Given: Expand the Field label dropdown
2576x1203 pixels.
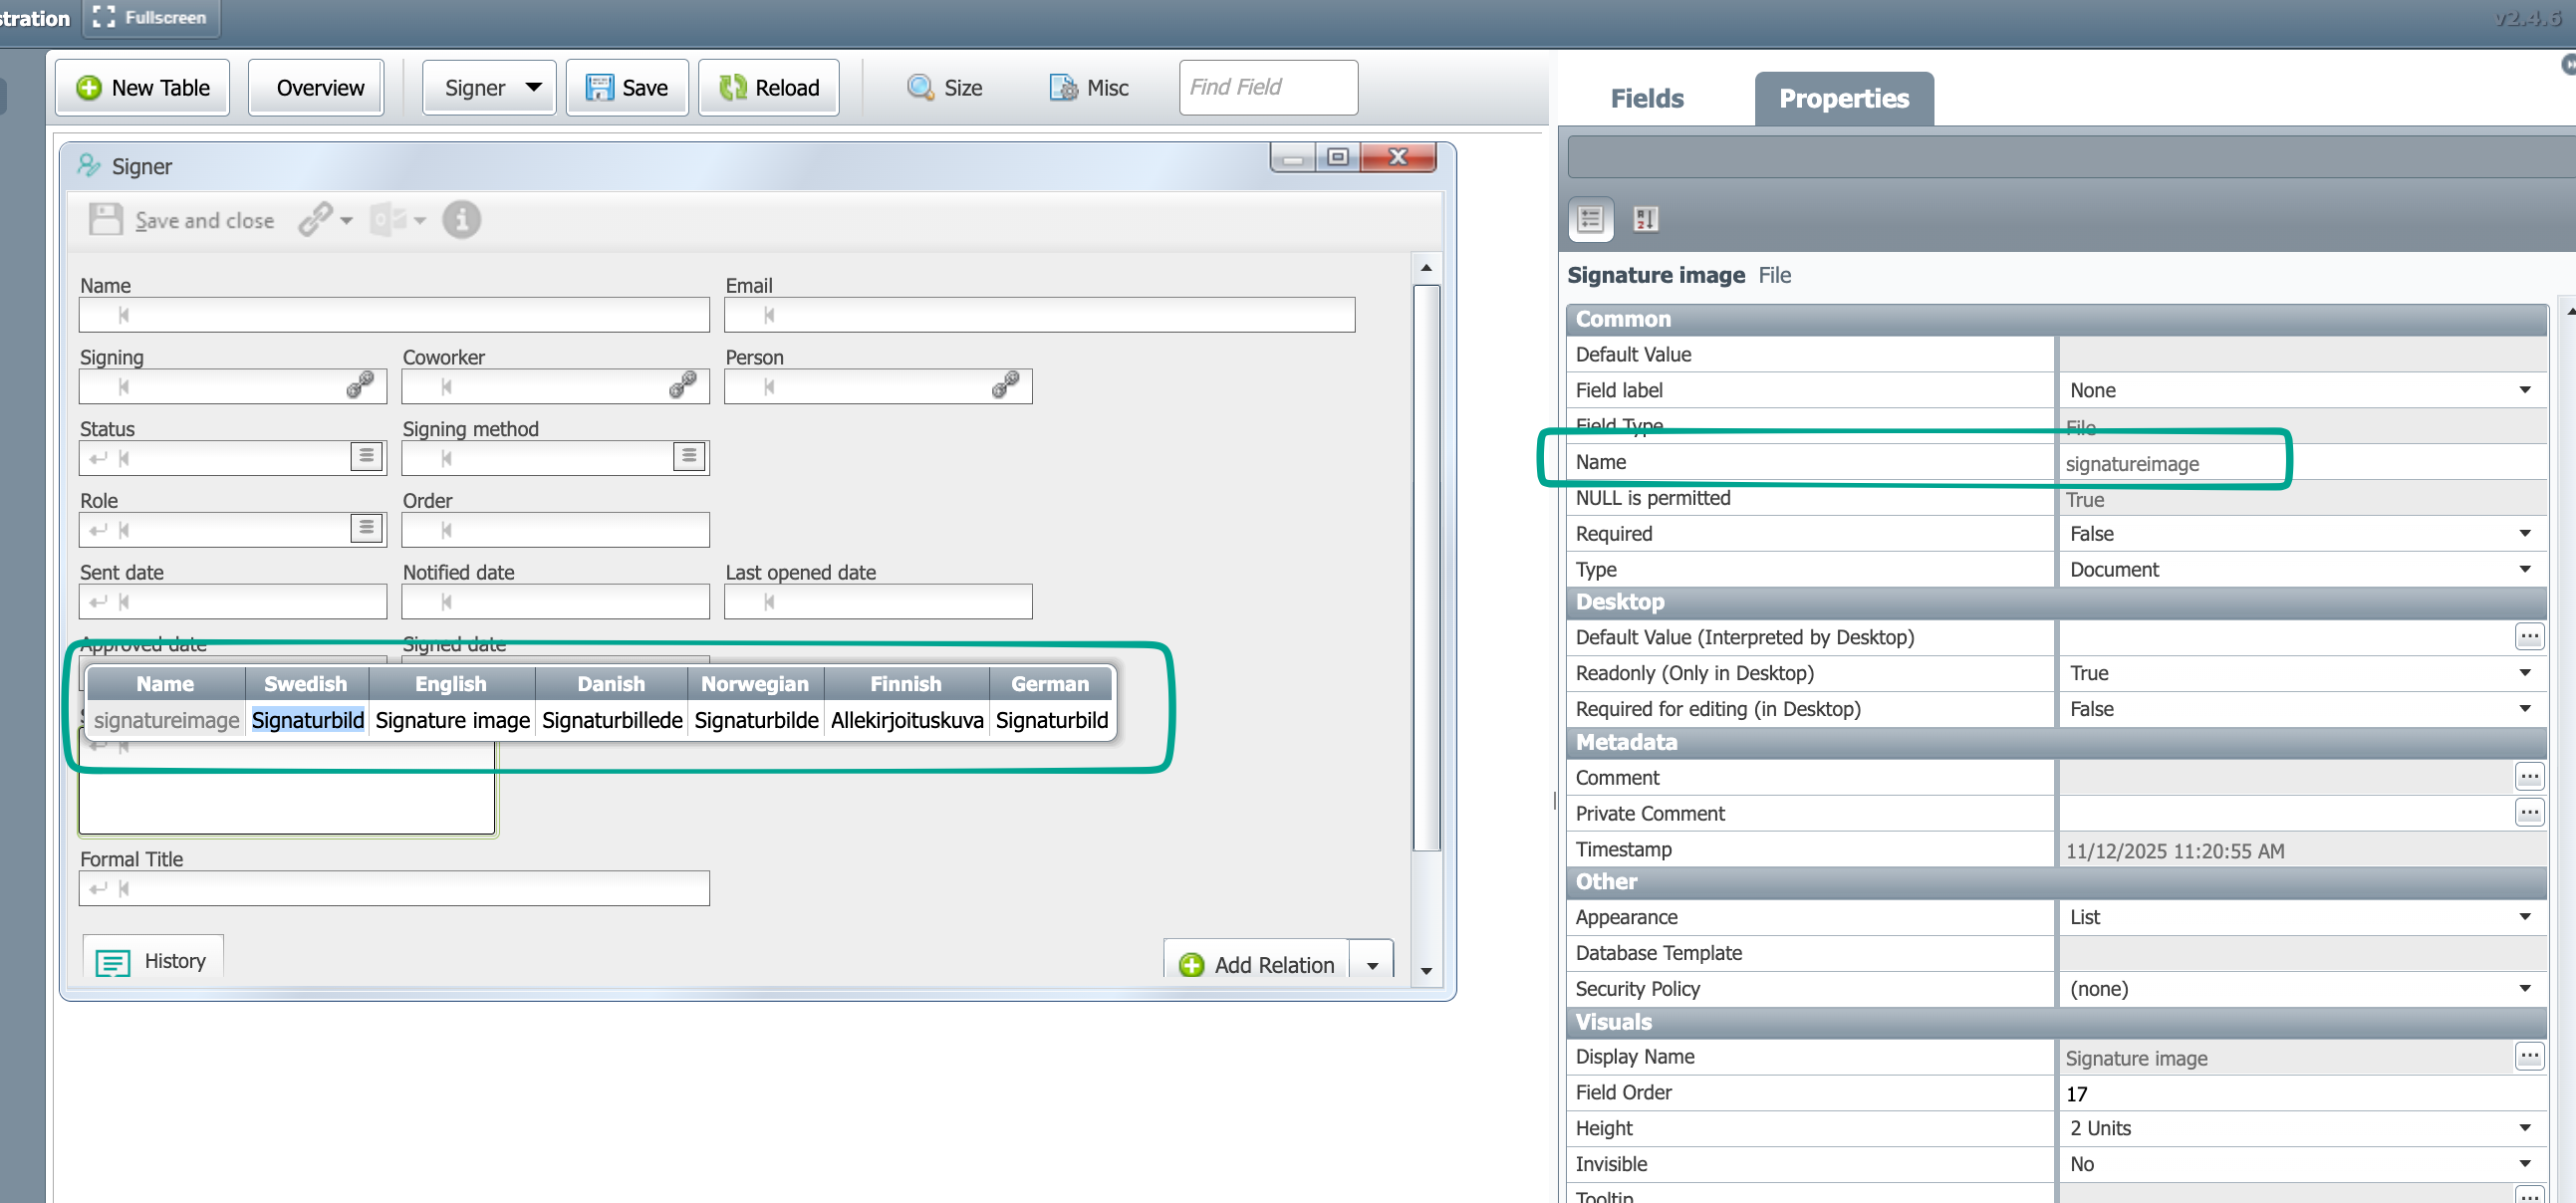Looking at the screenshot, I should point(2524,390).
